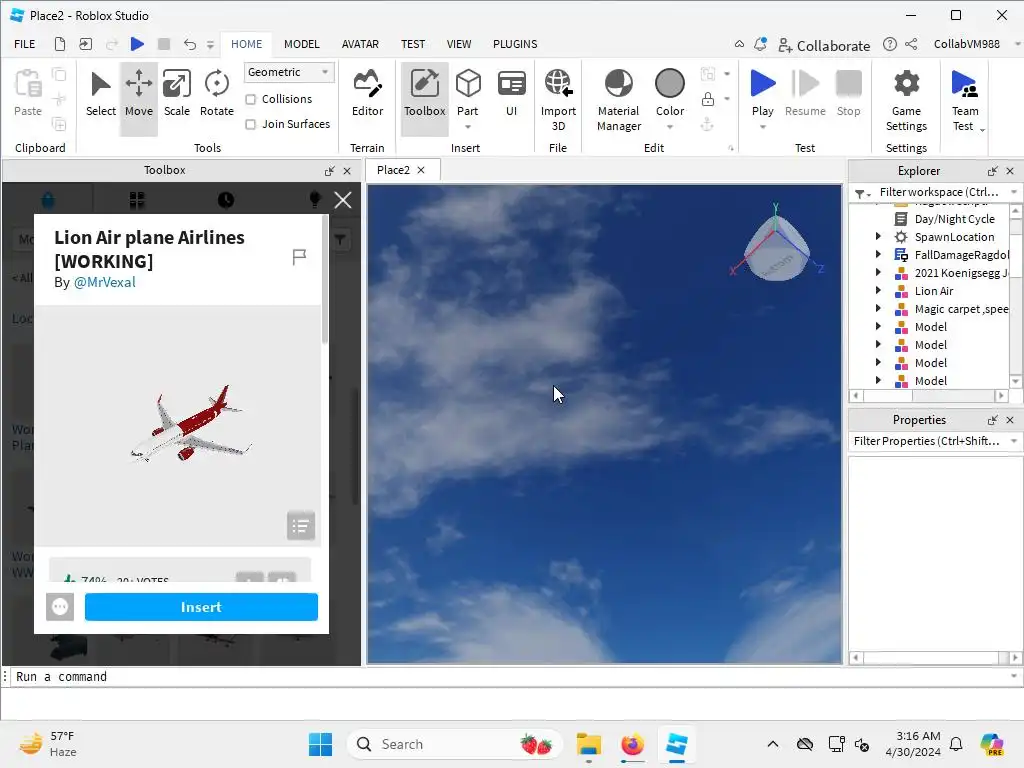1024x768 pixels.
Task: Click Import 3D
Action: (558, 100)
